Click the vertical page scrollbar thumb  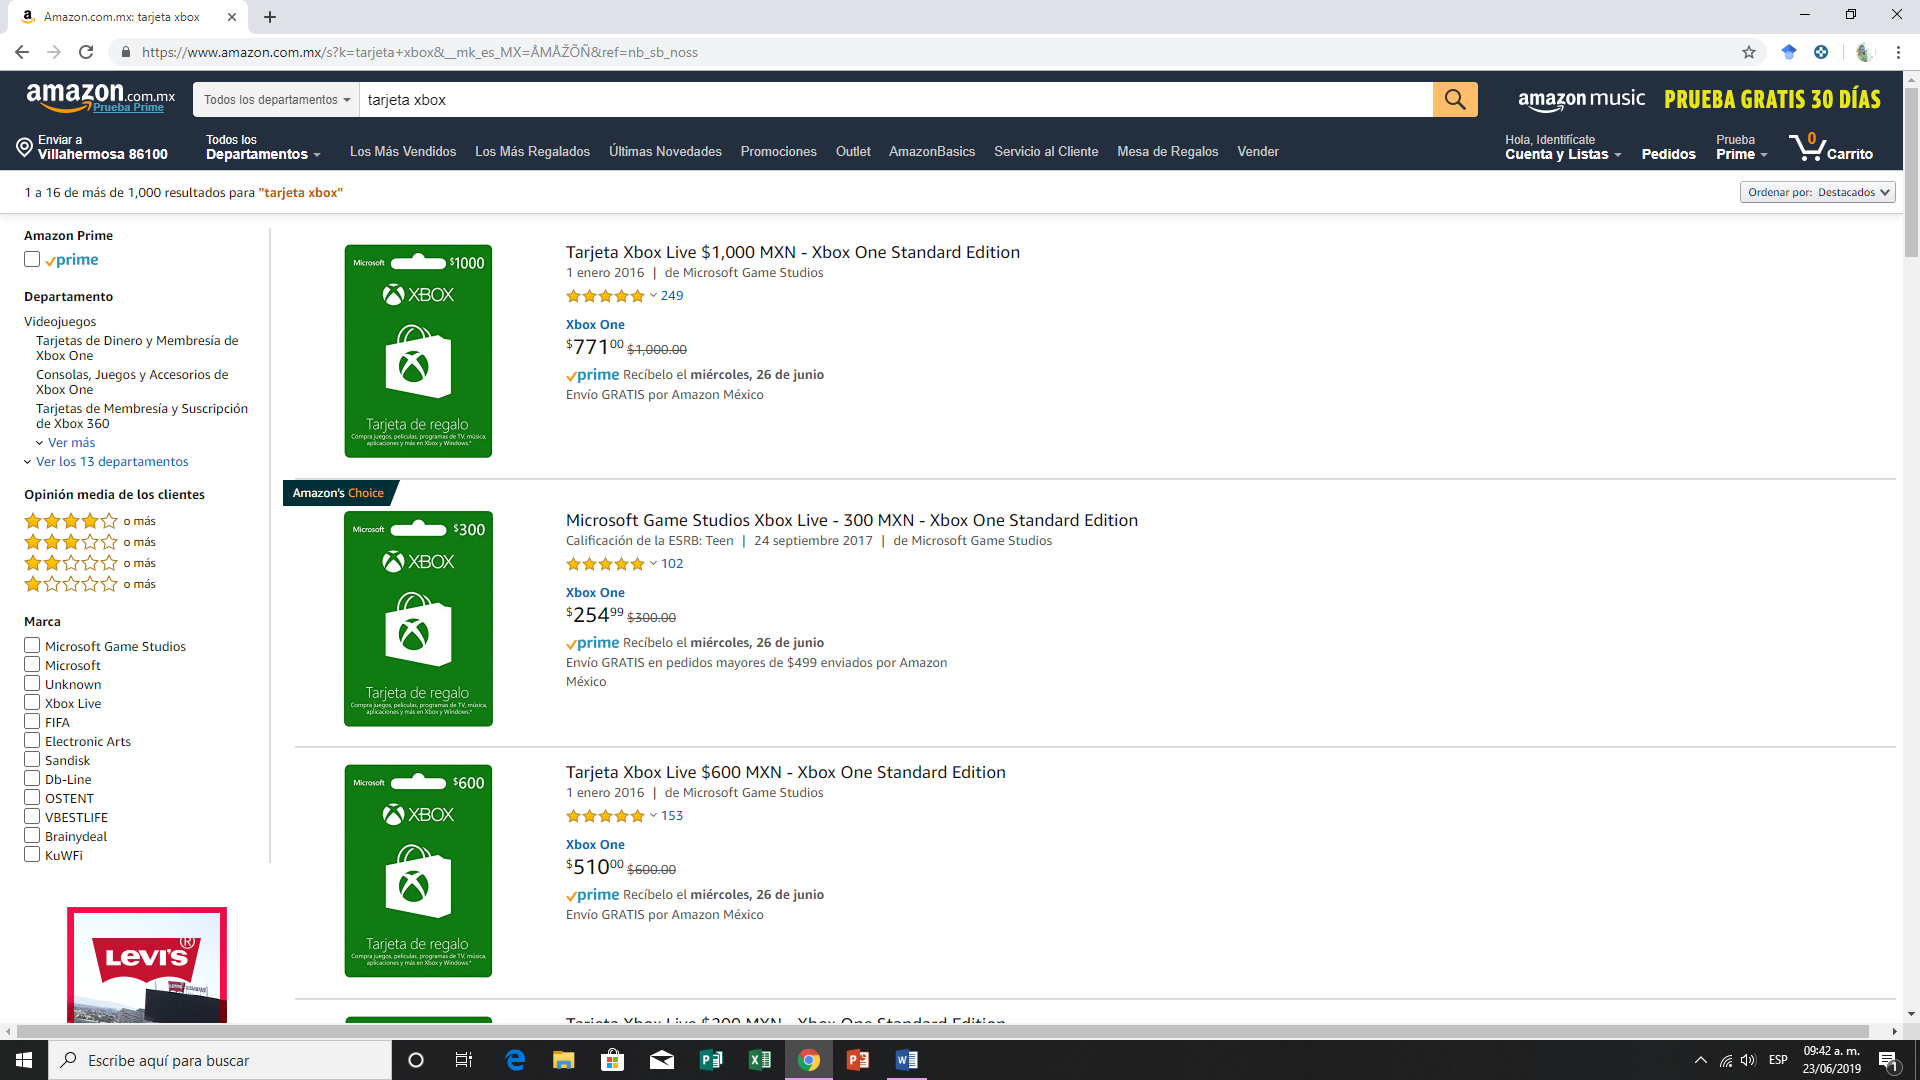click(x=1911, y=172)
